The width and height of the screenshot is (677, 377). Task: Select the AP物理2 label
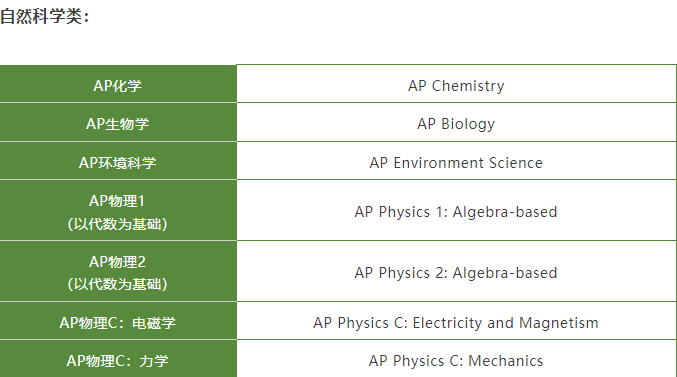point(117,262)
